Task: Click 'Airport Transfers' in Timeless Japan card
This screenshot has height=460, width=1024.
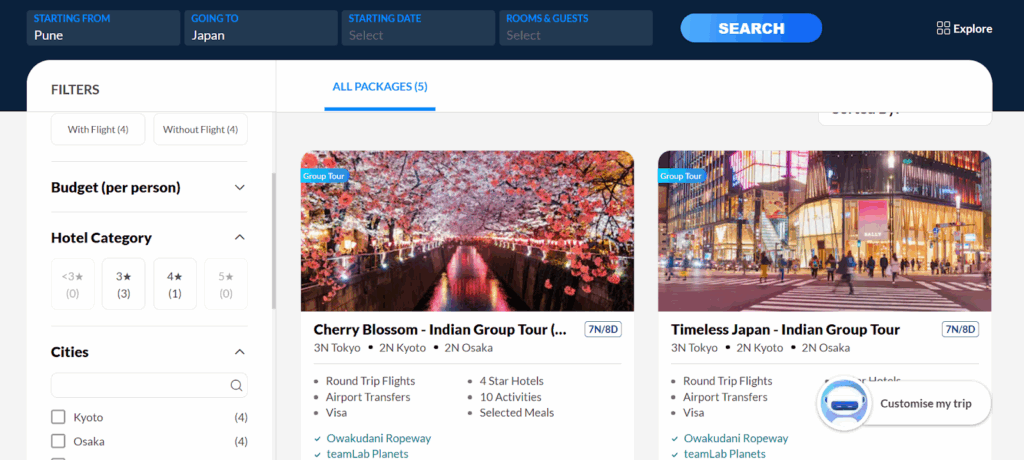Action: tap(726, 397)
